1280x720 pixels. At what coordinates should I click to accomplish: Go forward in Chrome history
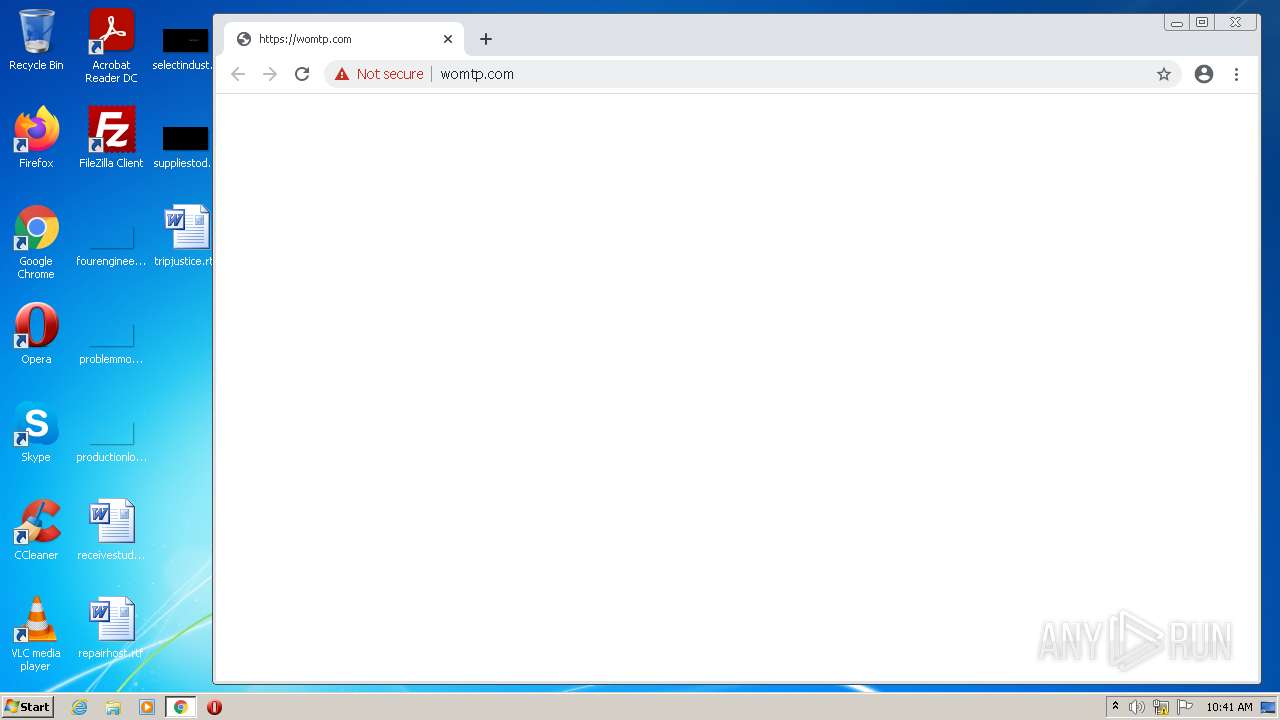270,74
